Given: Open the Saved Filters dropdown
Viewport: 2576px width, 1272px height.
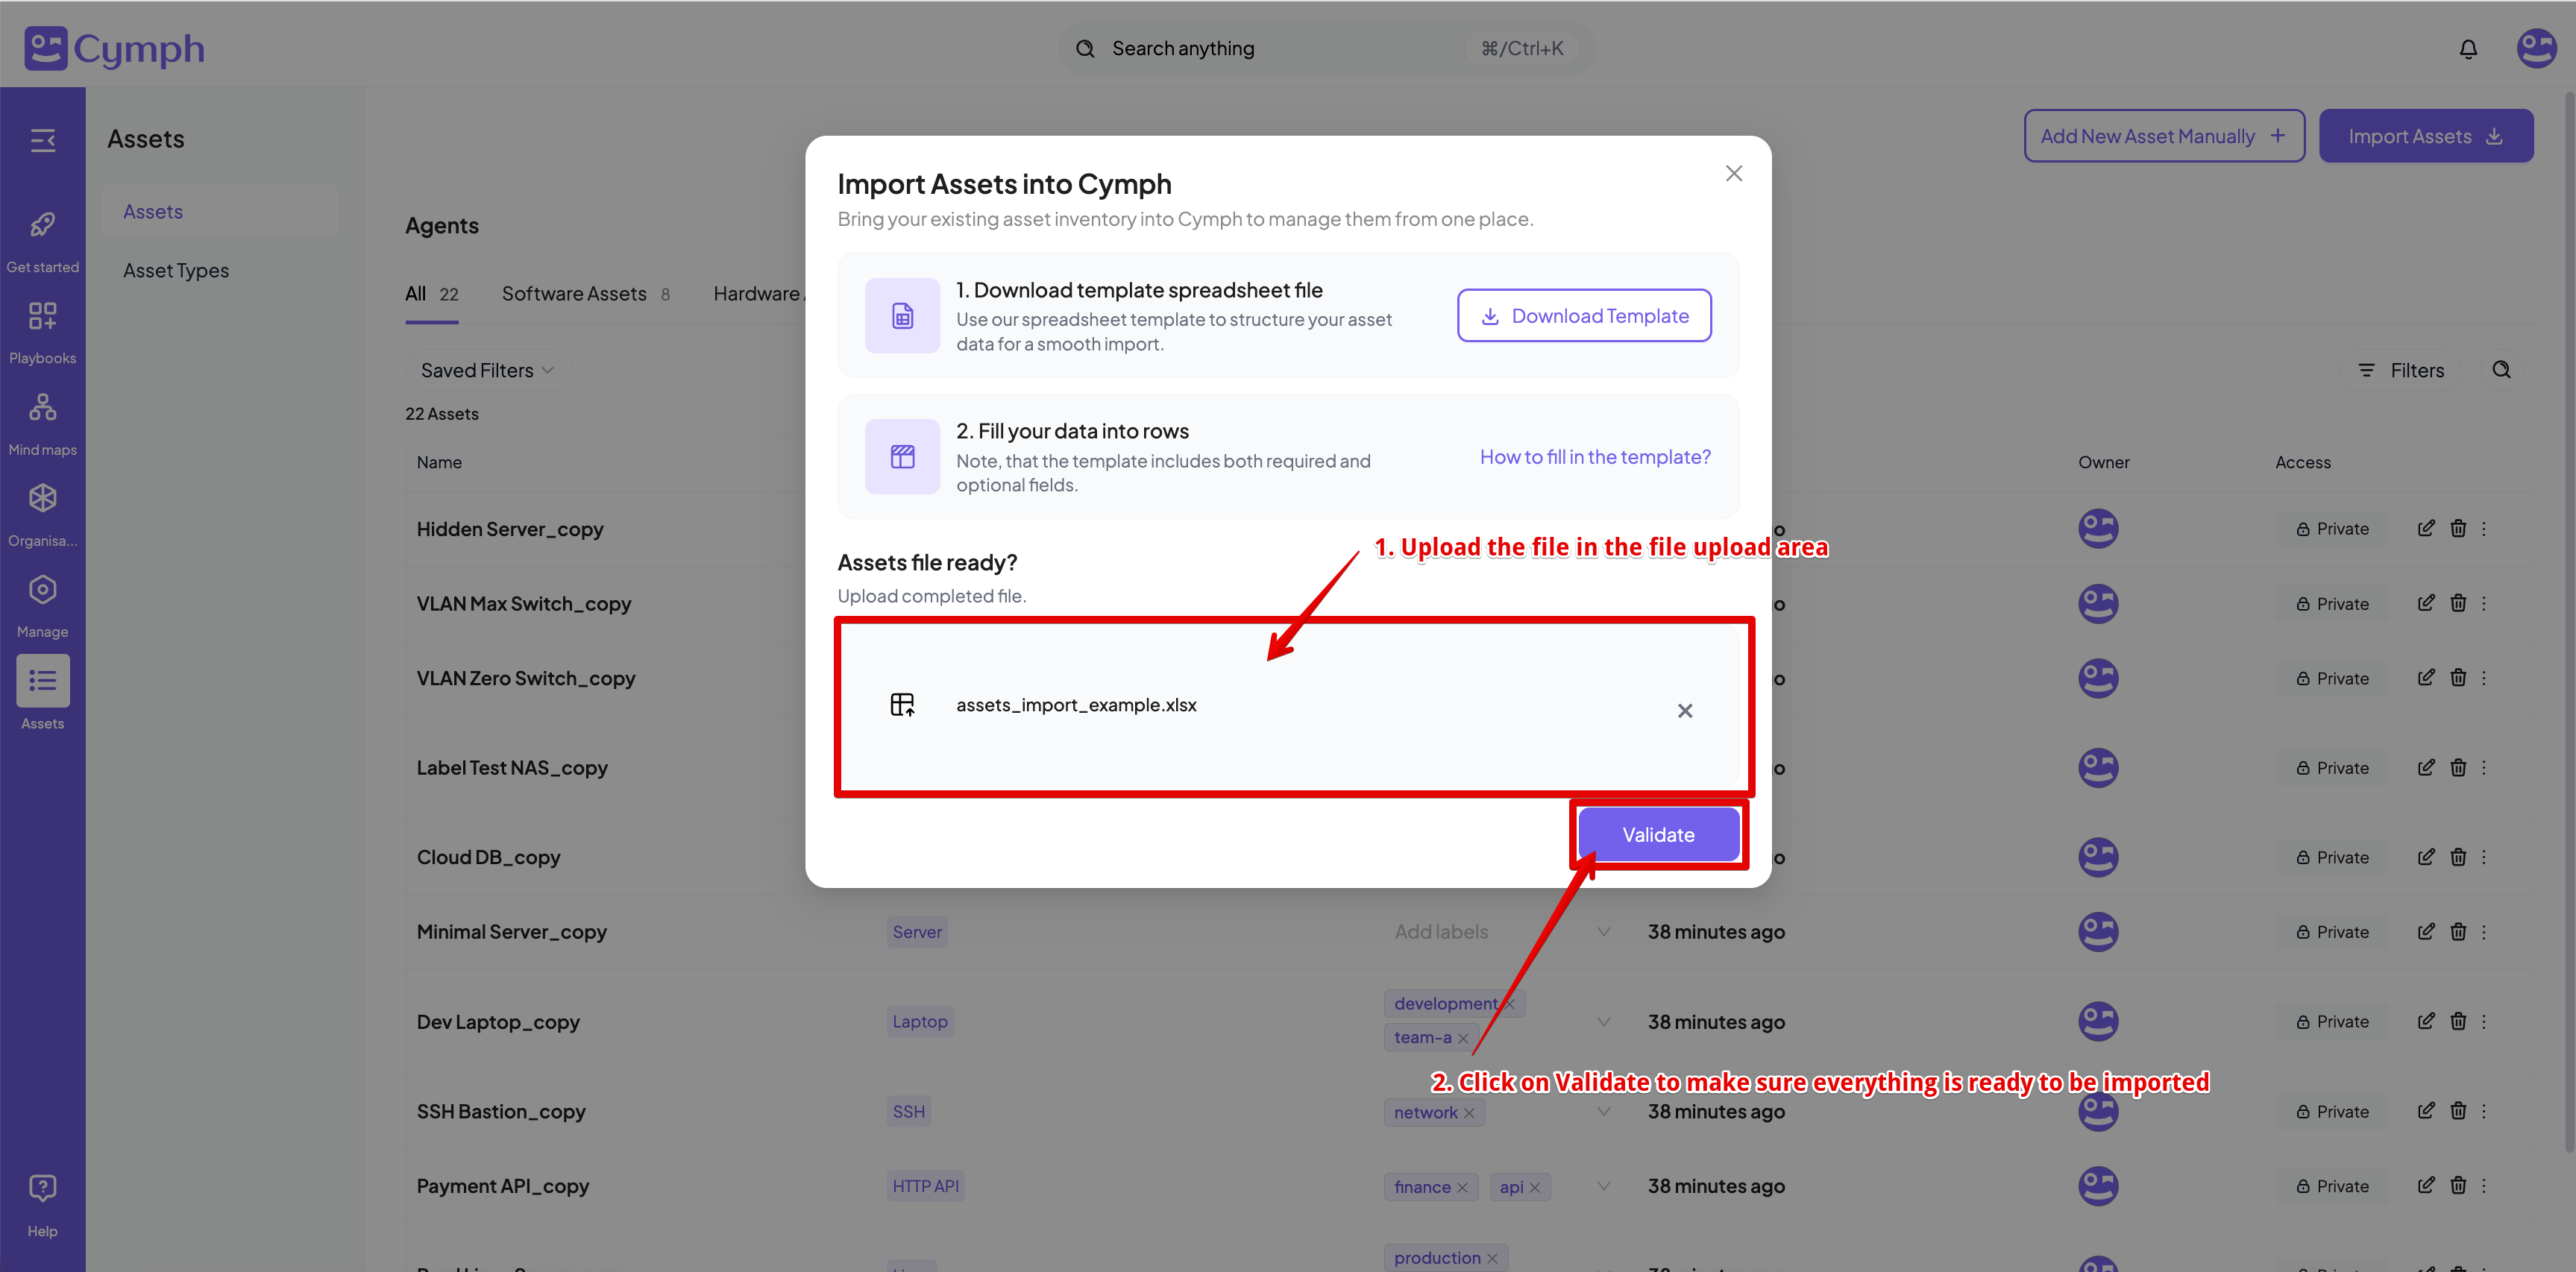Looking at the screenshot, I should pos(486,369).
